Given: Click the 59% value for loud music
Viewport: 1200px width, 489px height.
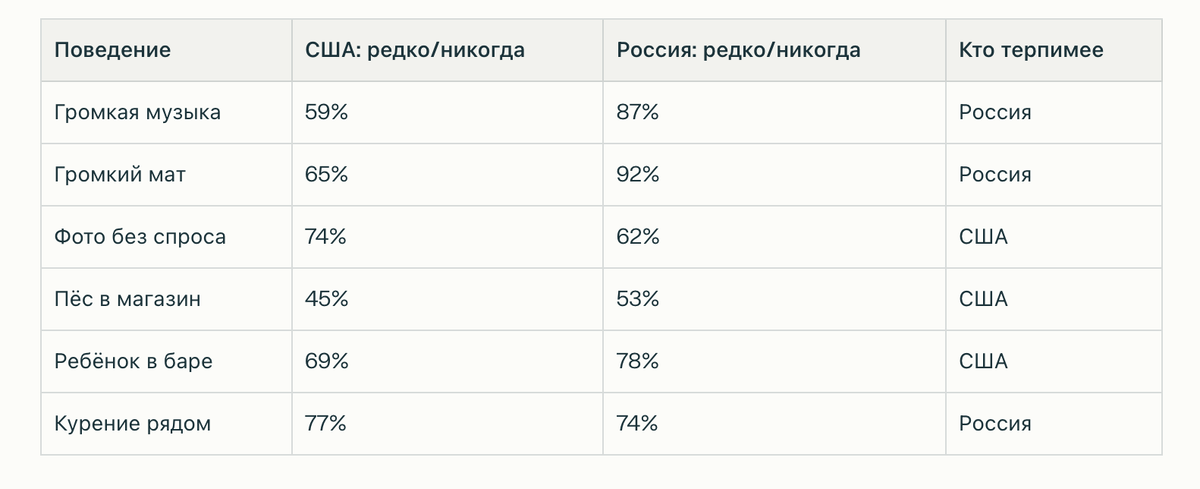Looking at the screenshot, I should (326, 113).
